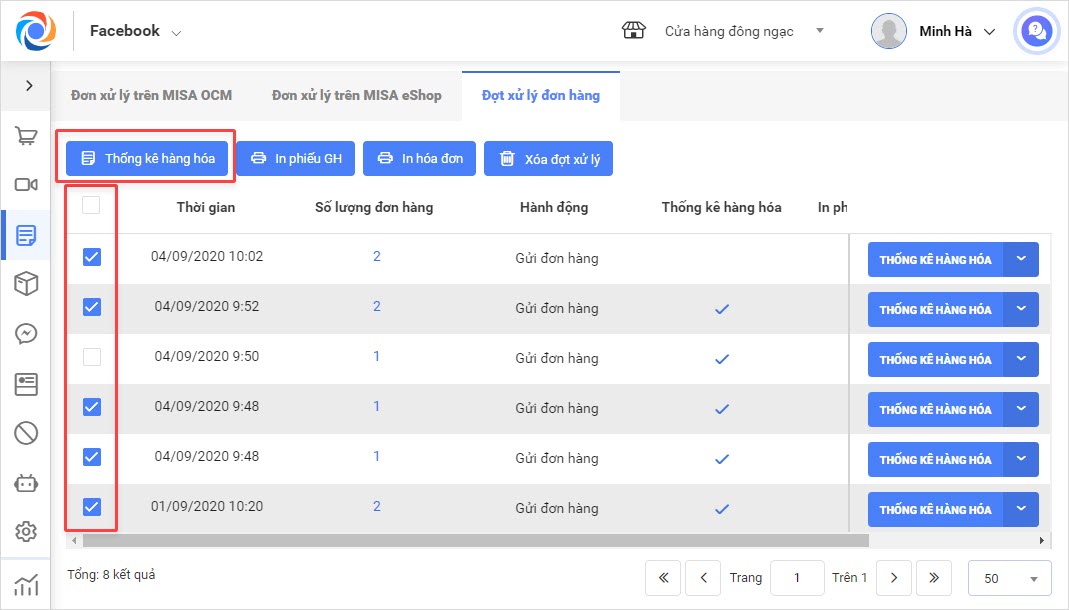
Task: Switch to Đơn xử lý trên MISA OCM tab
Action: pos(151,96)
